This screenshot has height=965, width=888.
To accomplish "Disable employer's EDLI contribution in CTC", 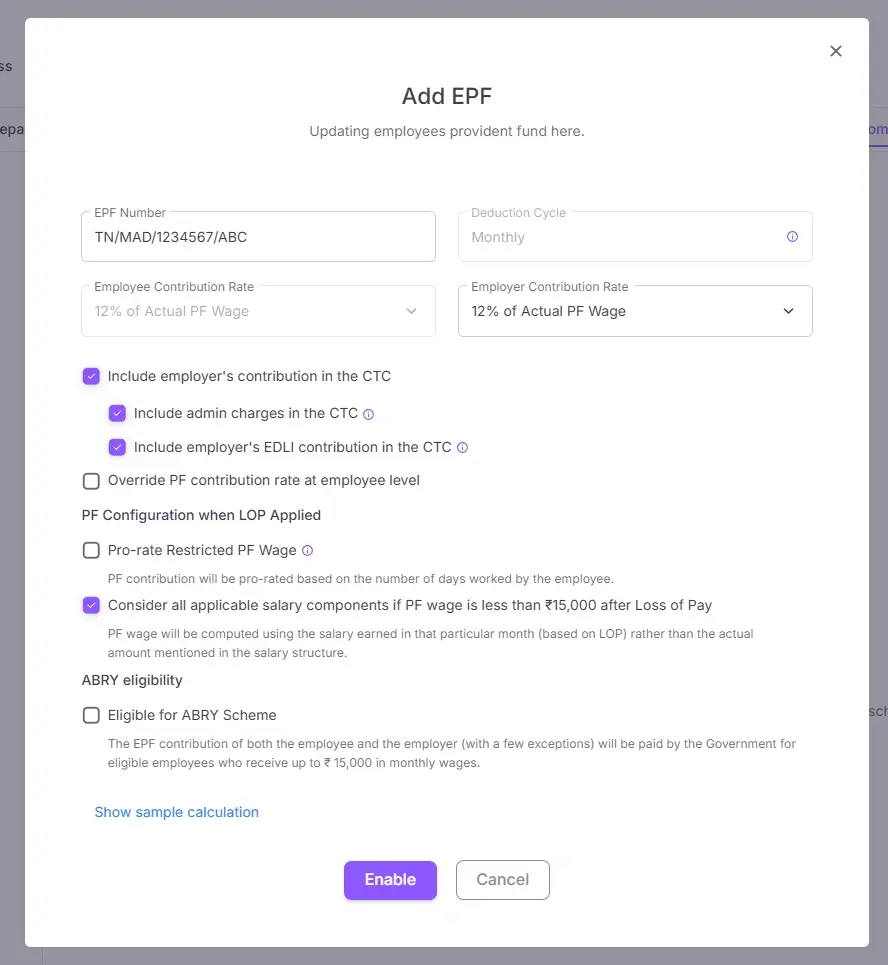I will [x=117, y=447].
